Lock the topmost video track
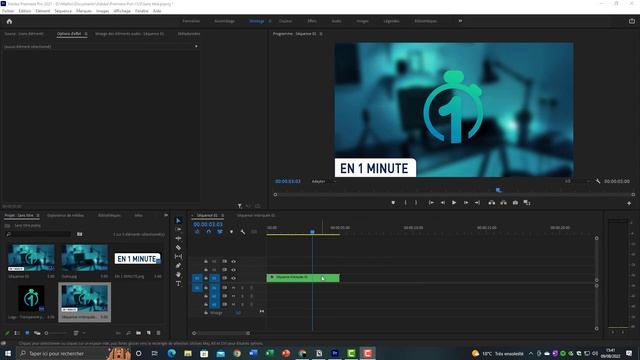 coord(206,261)
